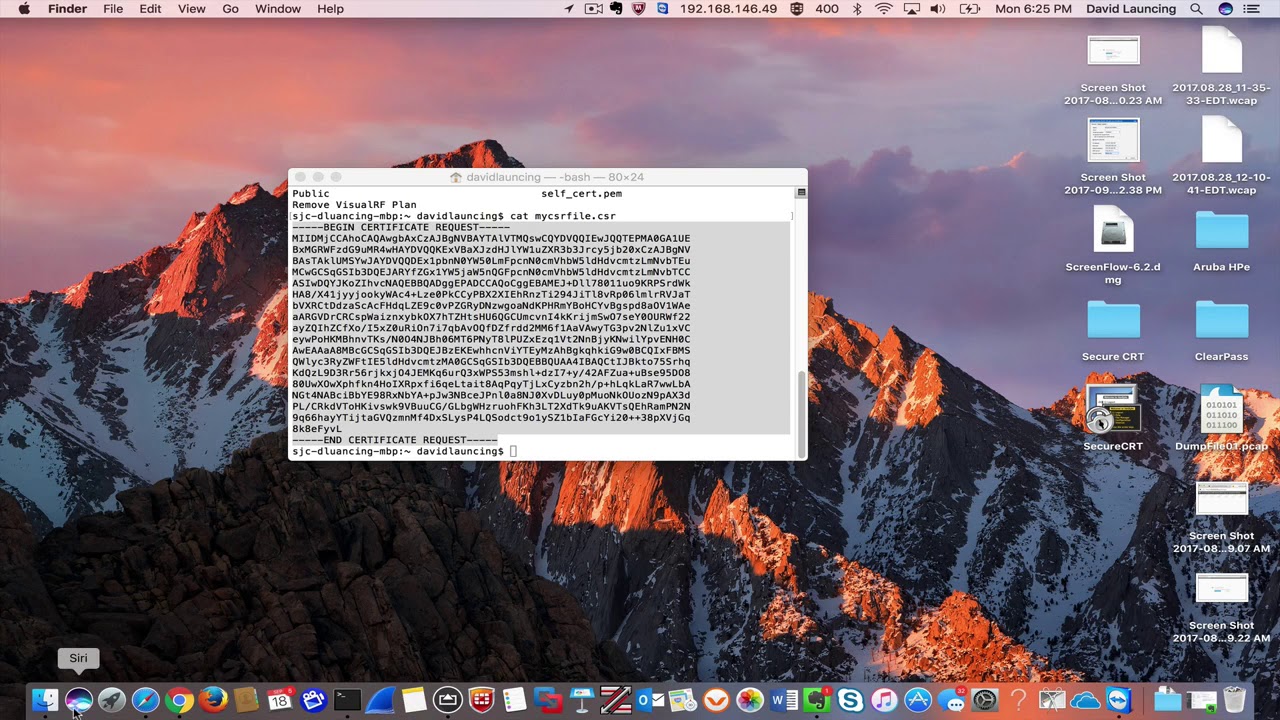Open Wi-Fi status menu in menu bar
The width and height of the screenshot is (1280, 720).
coord(884,9)
